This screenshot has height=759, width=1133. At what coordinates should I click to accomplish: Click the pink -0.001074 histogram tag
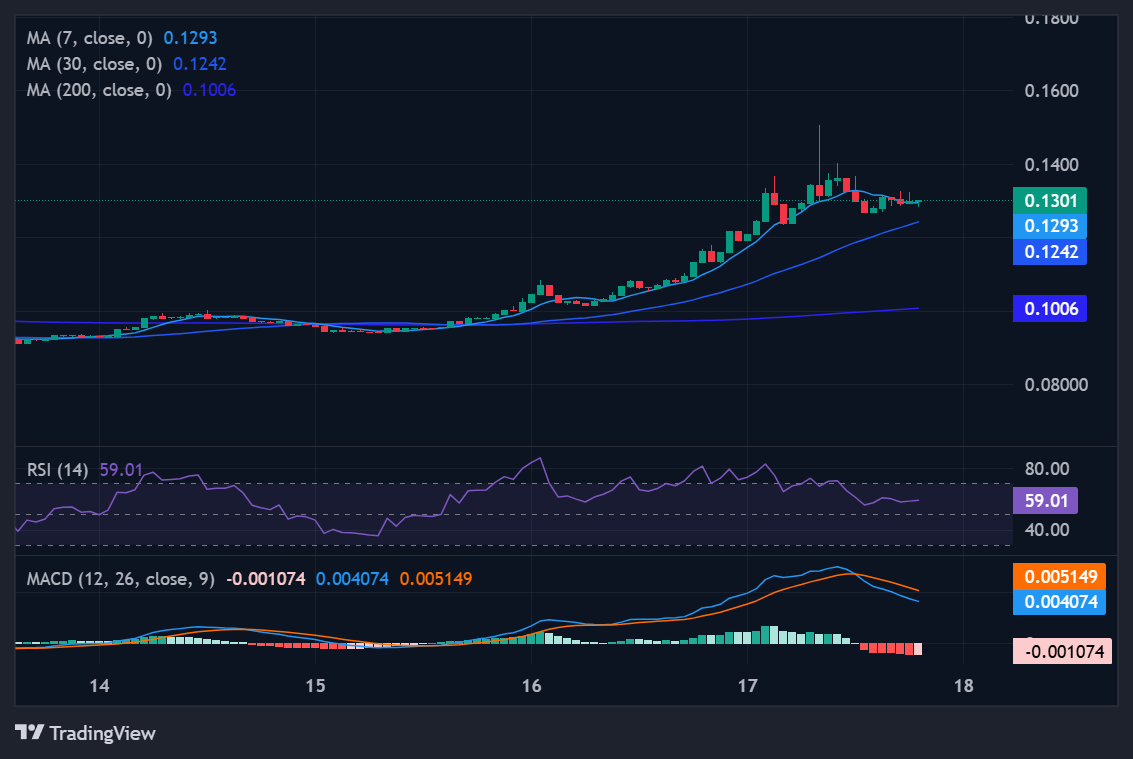[x=1062, y=651]
